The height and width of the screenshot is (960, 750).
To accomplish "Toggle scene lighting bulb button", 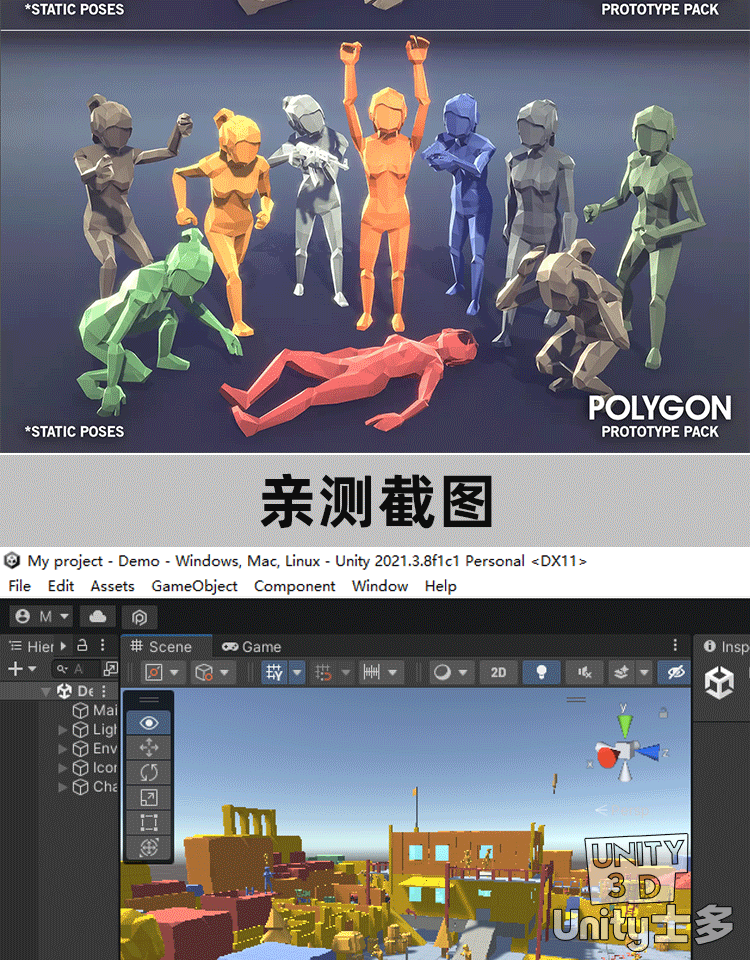I will [541, 673].
